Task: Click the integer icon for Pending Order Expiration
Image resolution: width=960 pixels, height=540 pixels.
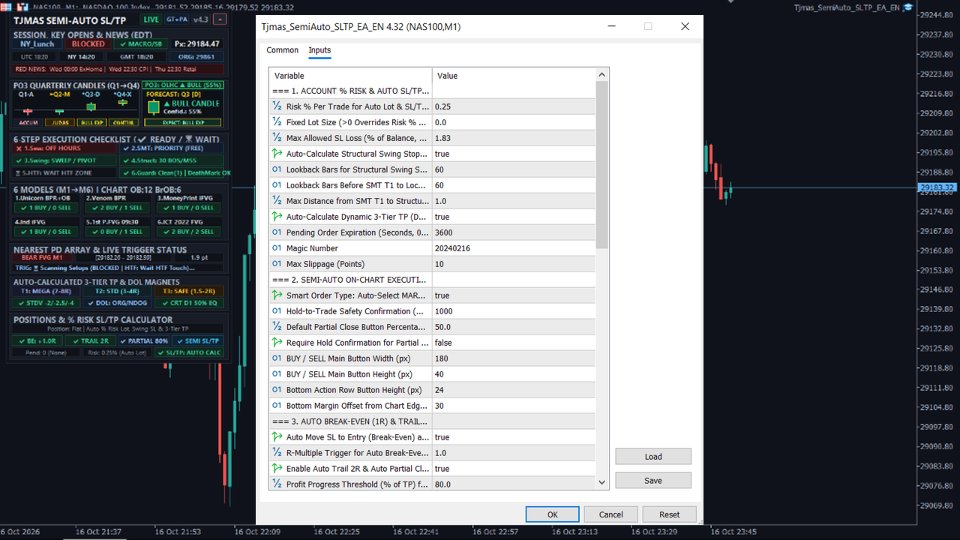Action: point(277,232)
